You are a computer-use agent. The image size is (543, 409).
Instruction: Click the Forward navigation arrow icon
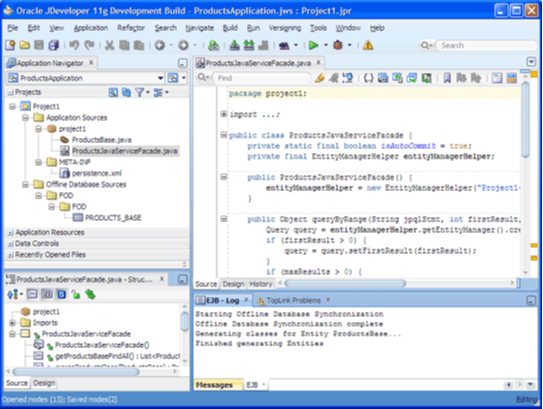[x=183, y=45]
